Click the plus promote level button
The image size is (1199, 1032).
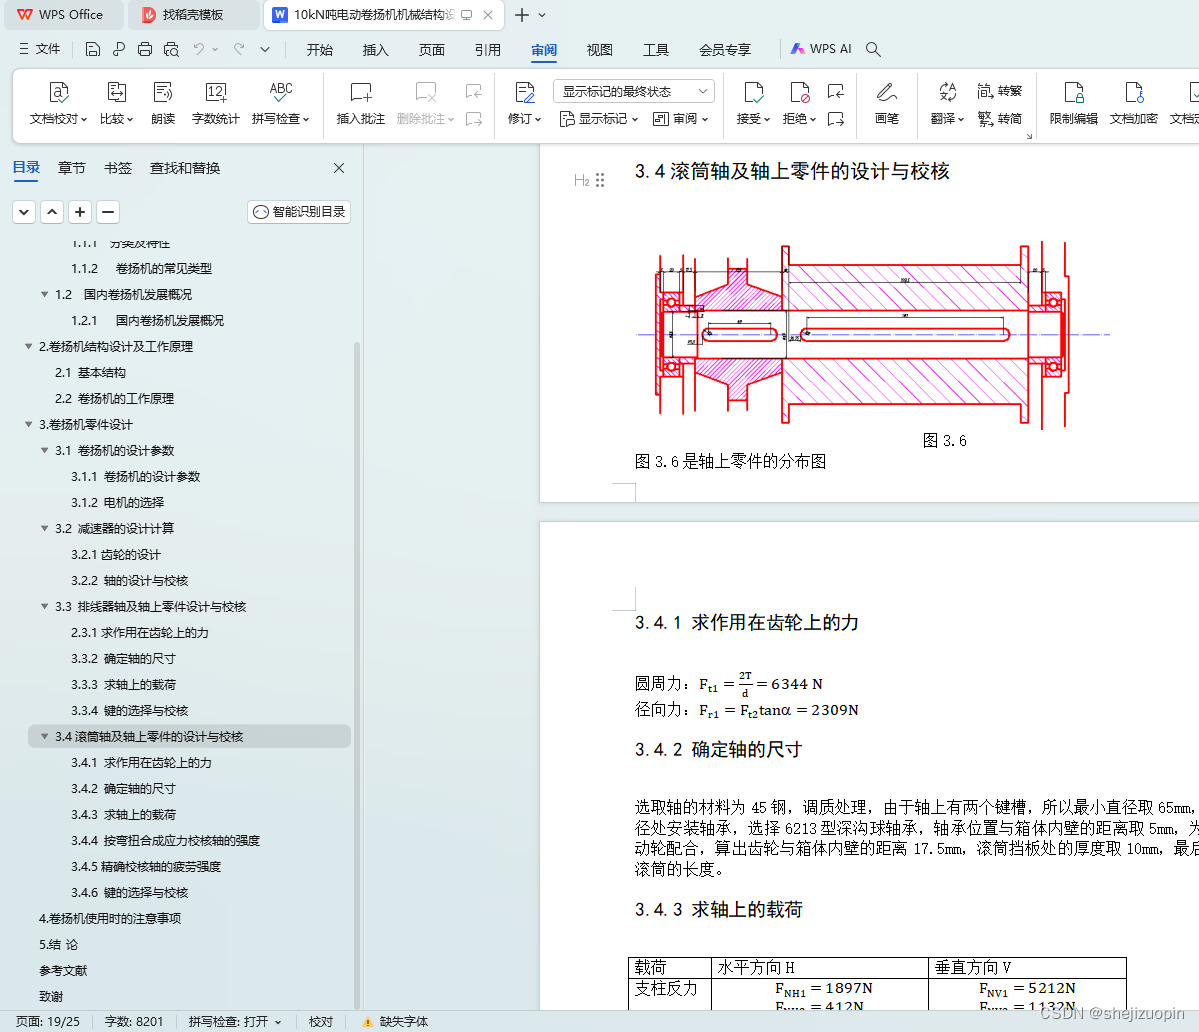[80, 212]
